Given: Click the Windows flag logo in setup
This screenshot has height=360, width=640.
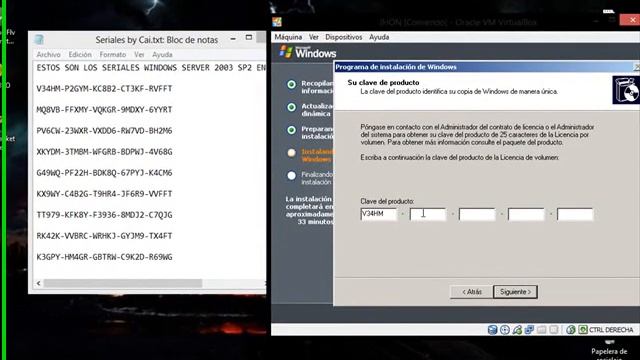Looking at the screenshot, I should pyautogui.click(x=286, y=52).
